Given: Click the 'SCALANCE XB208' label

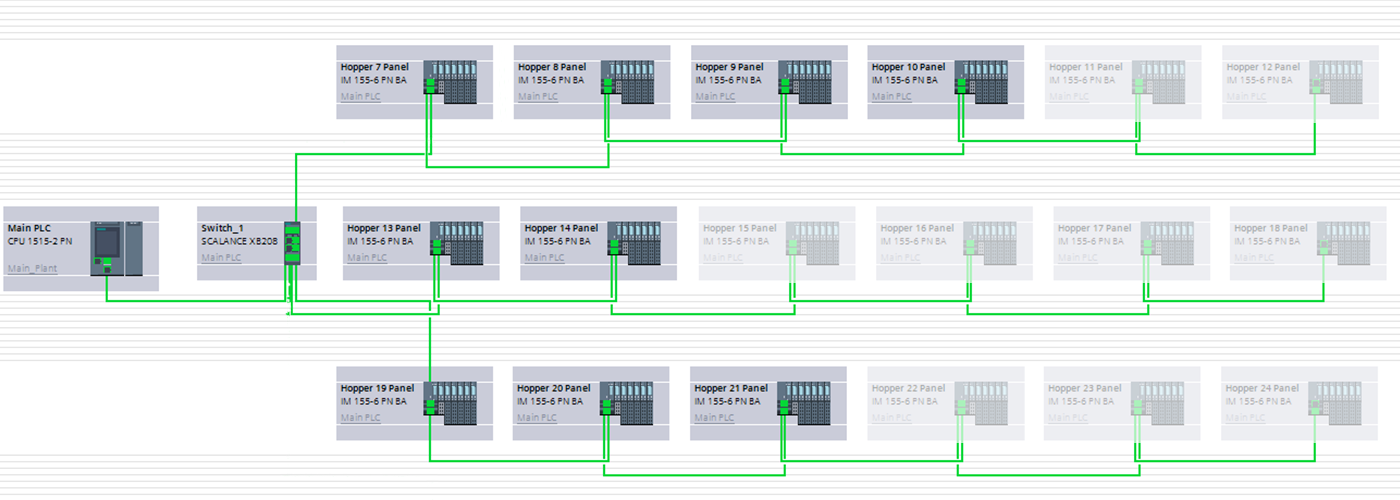Looking at the screenshot, I should click(x=240, y=241).
